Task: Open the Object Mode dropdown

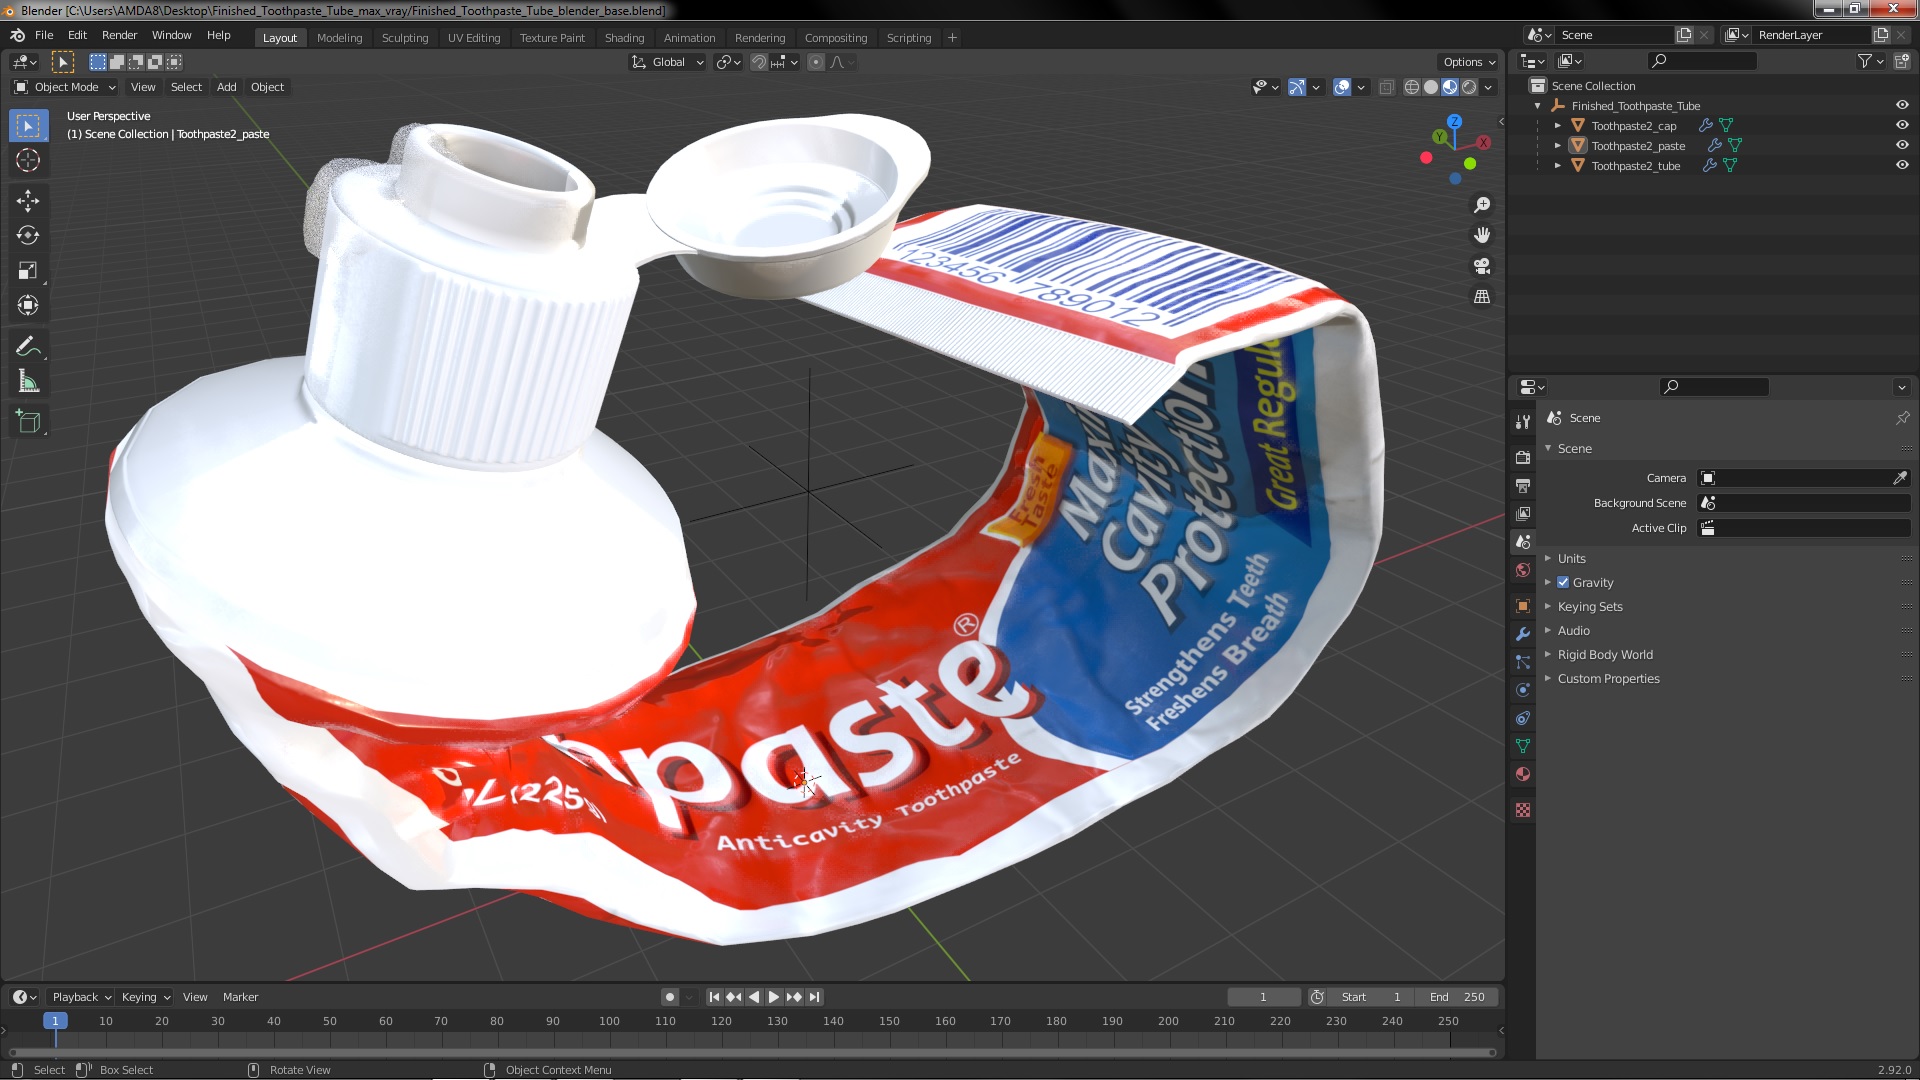Action: pos(65,87)
